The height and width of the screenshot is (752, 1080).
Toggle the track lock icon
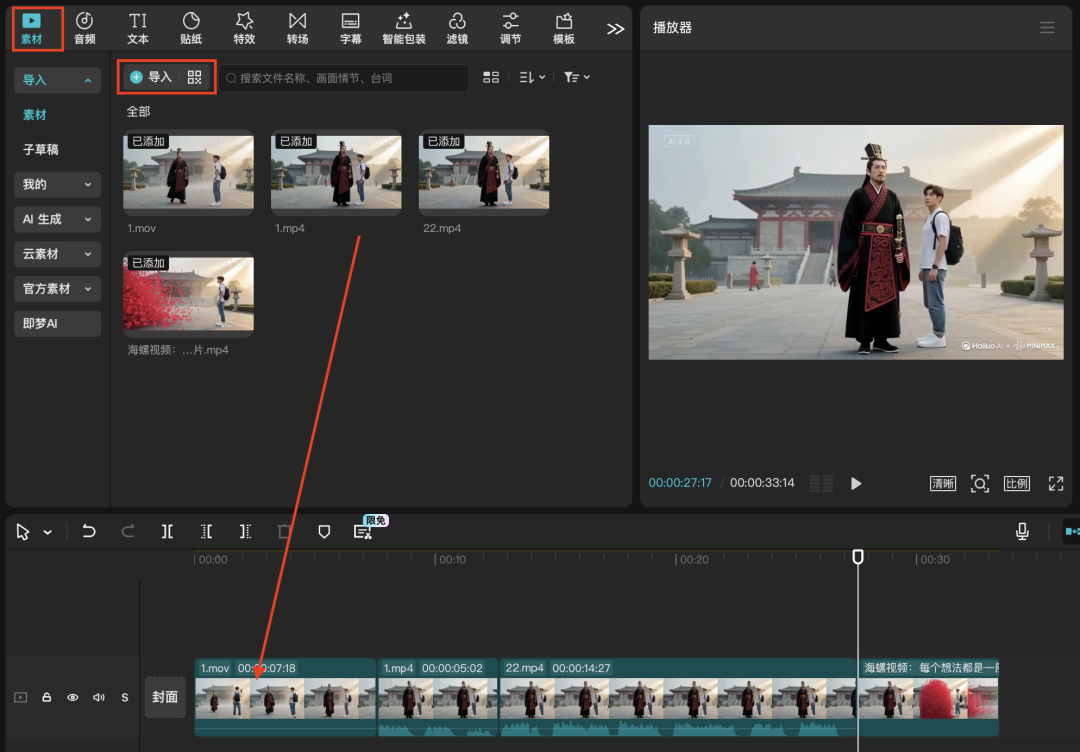(46, 698)
